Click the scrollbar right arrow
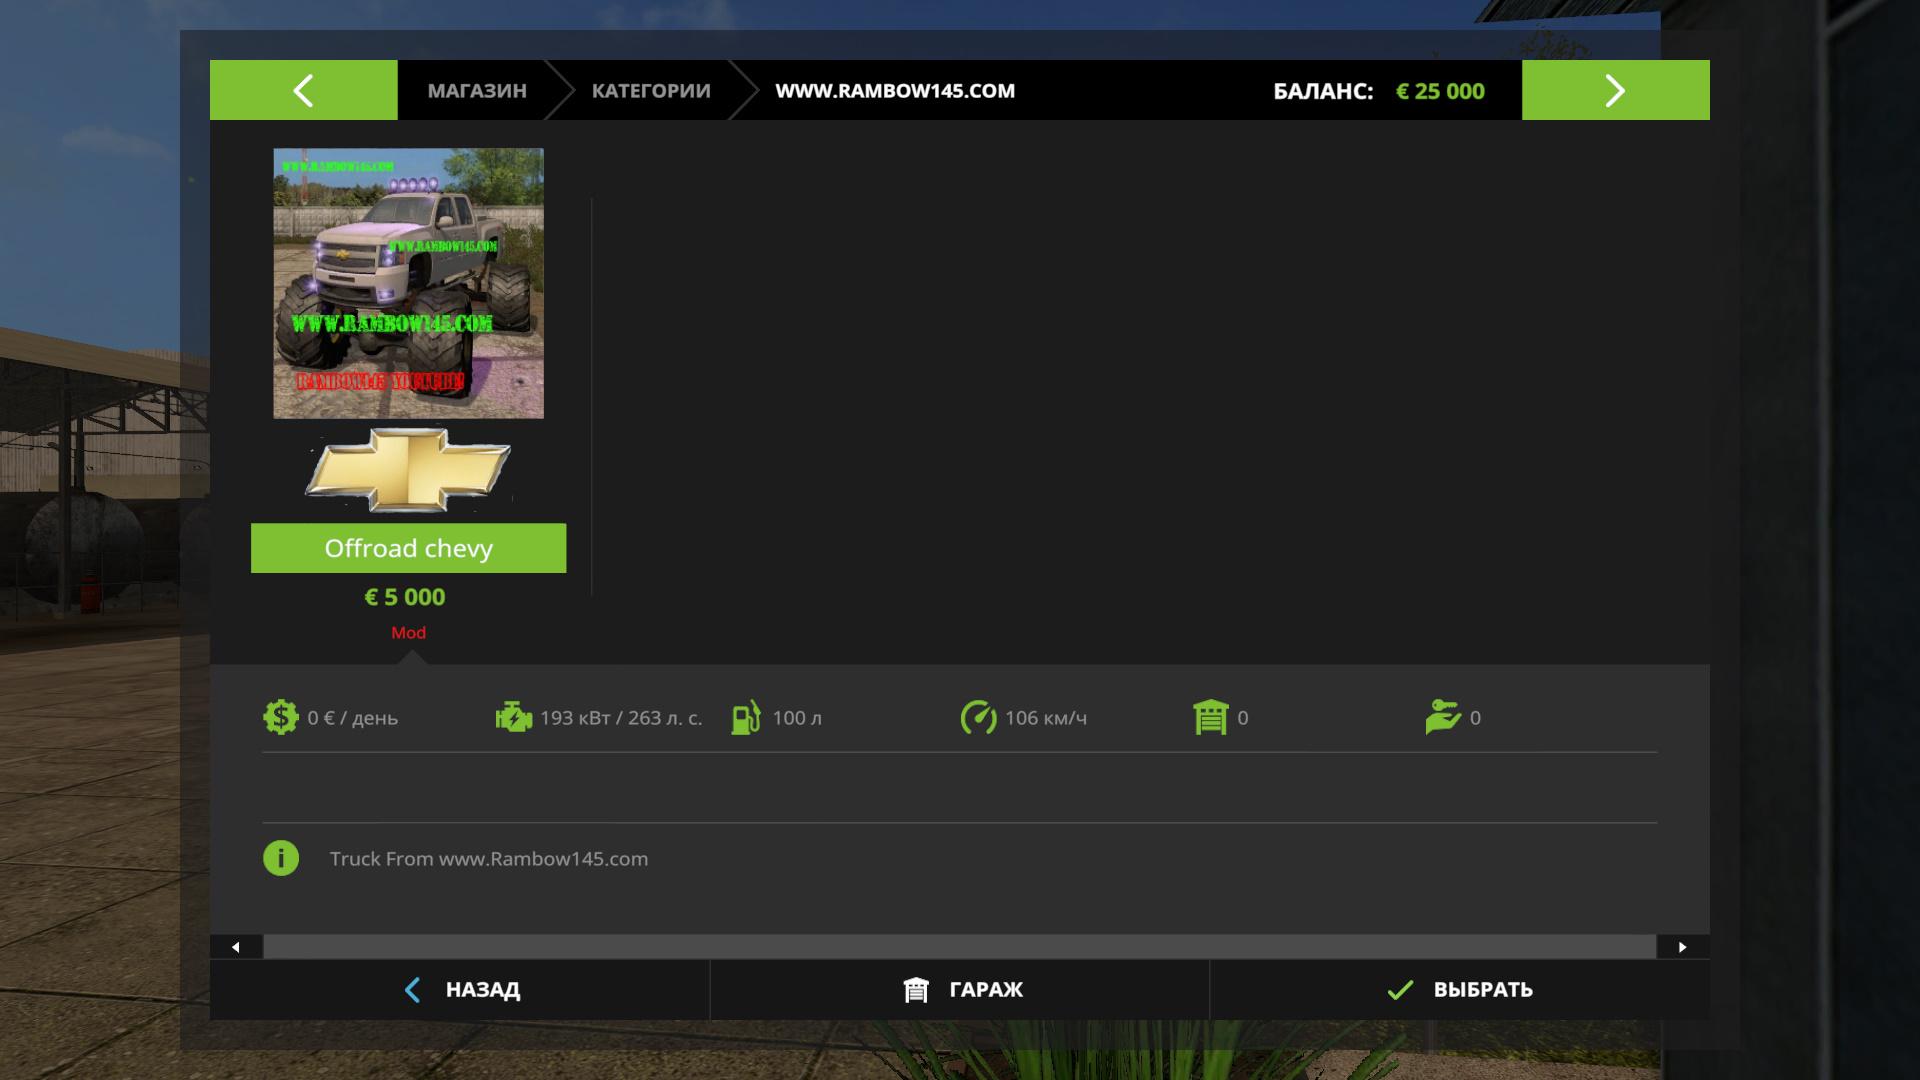The height and width of the screenshot is (1080, 1920). point(1682,947)
